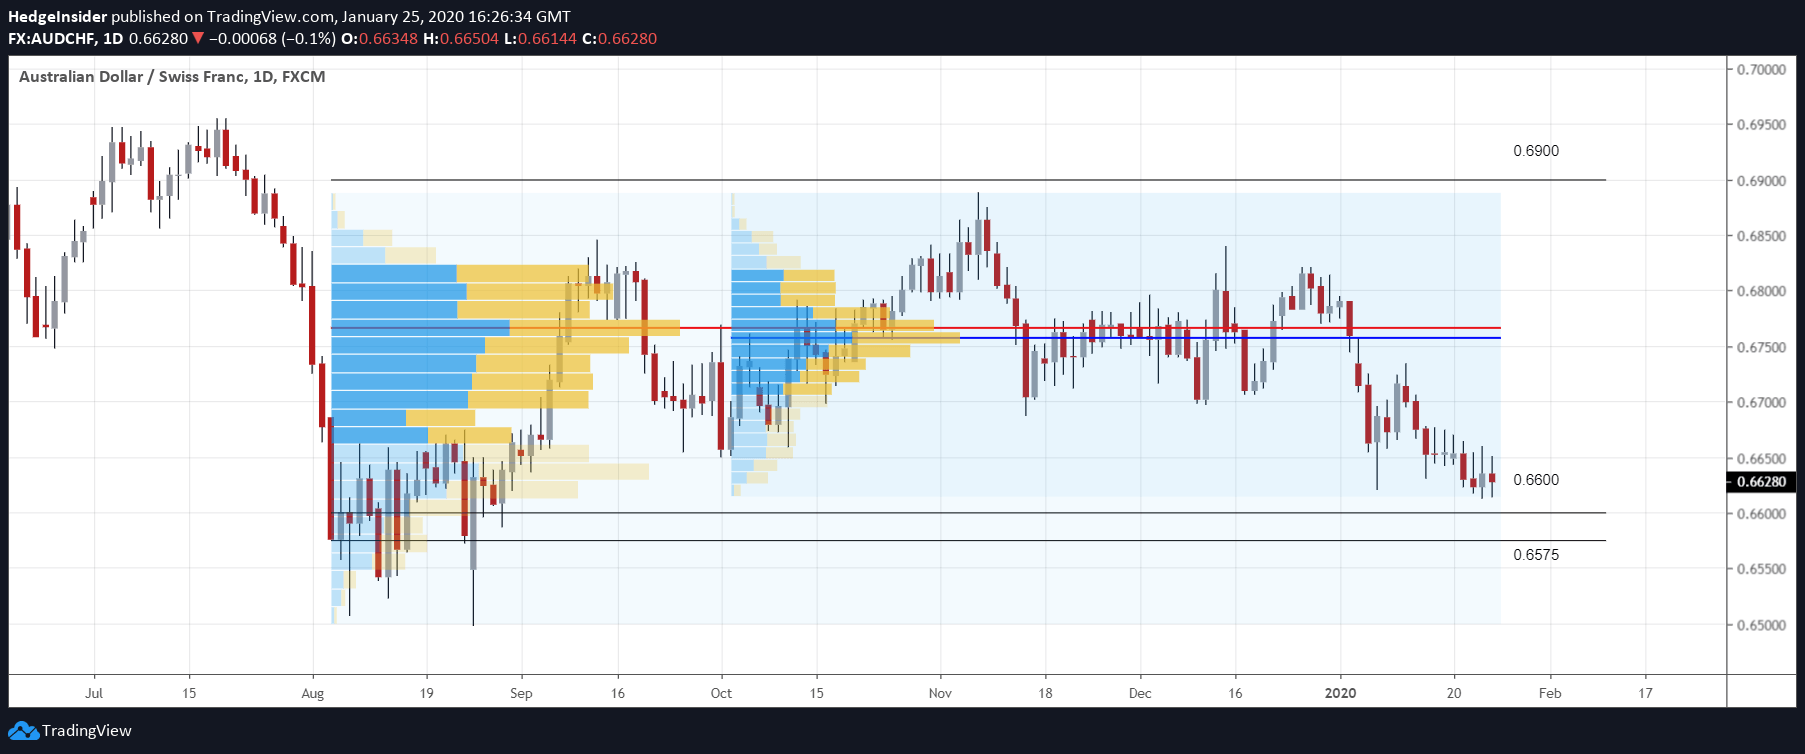Click the 0.6575 level label
1805x754 pixels.
pos(1536,555)
